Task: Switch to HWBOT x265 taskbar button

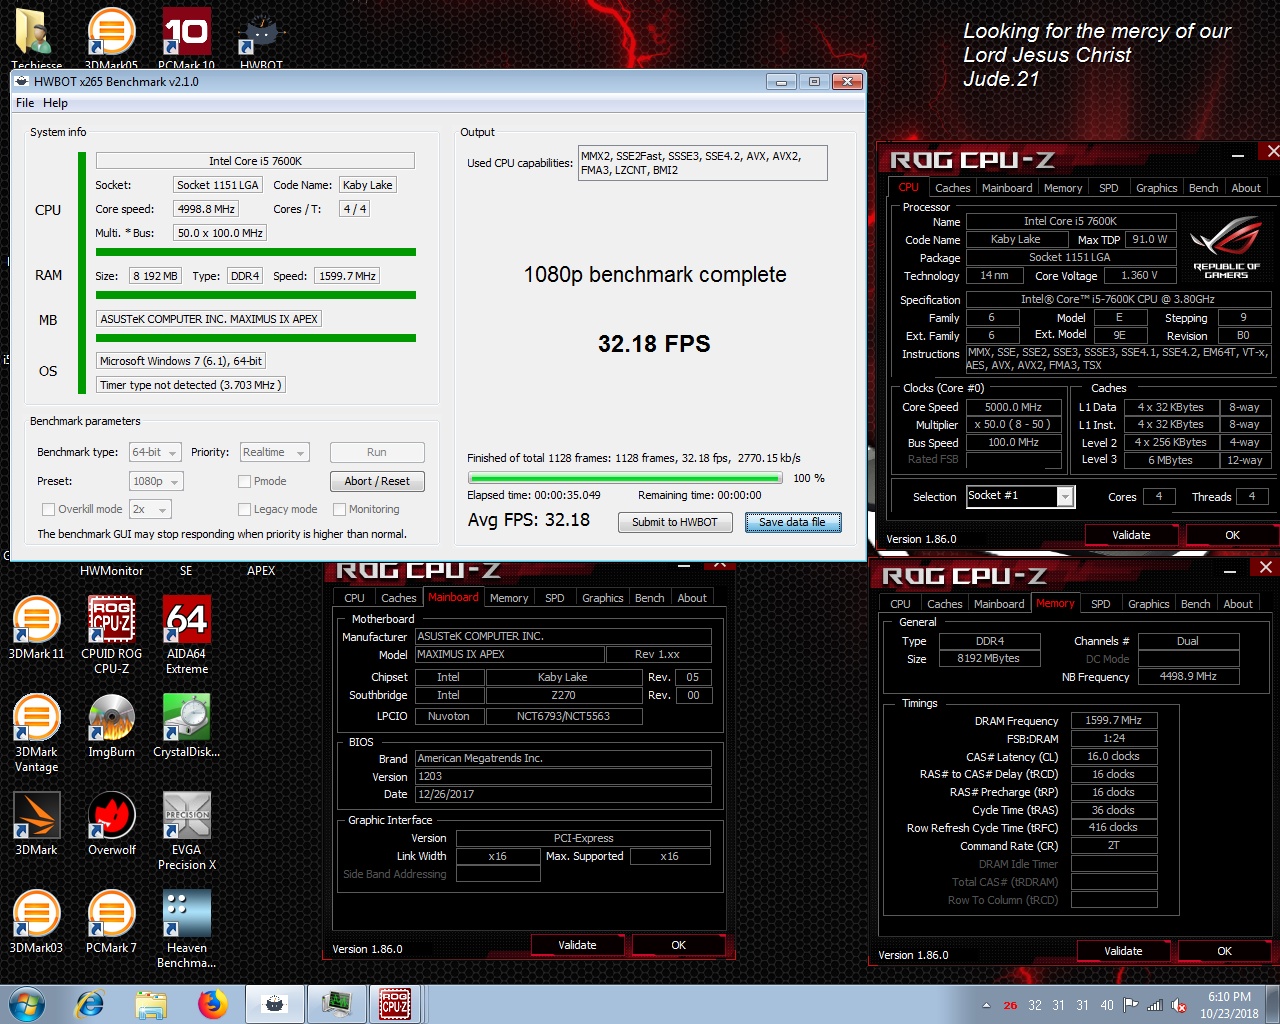Action: tap(274, 1004)
